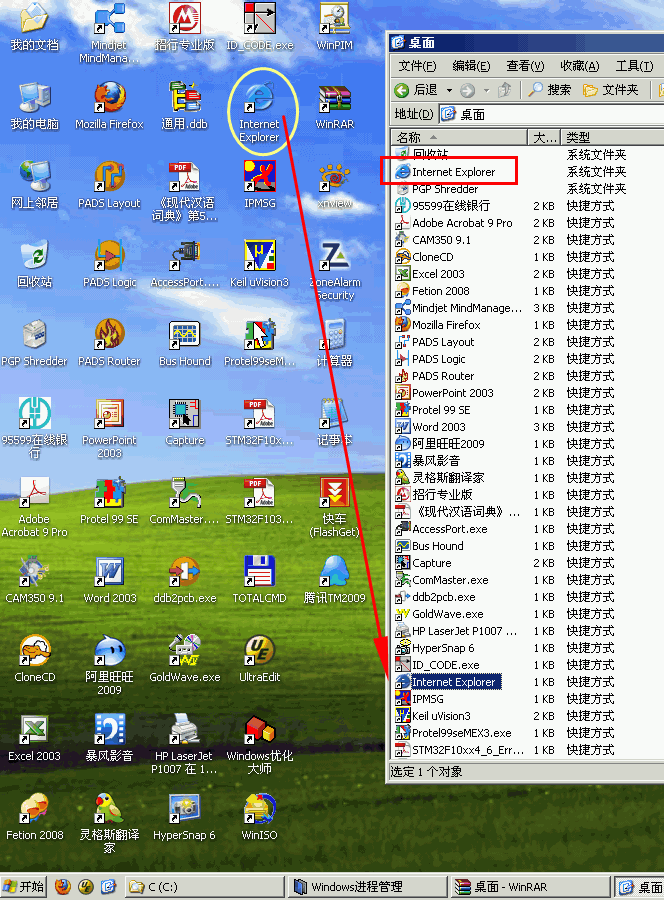Open the Fetion 2008 desktop shortcut
This screenshot has width=664, height=900.
pos(34,817)
